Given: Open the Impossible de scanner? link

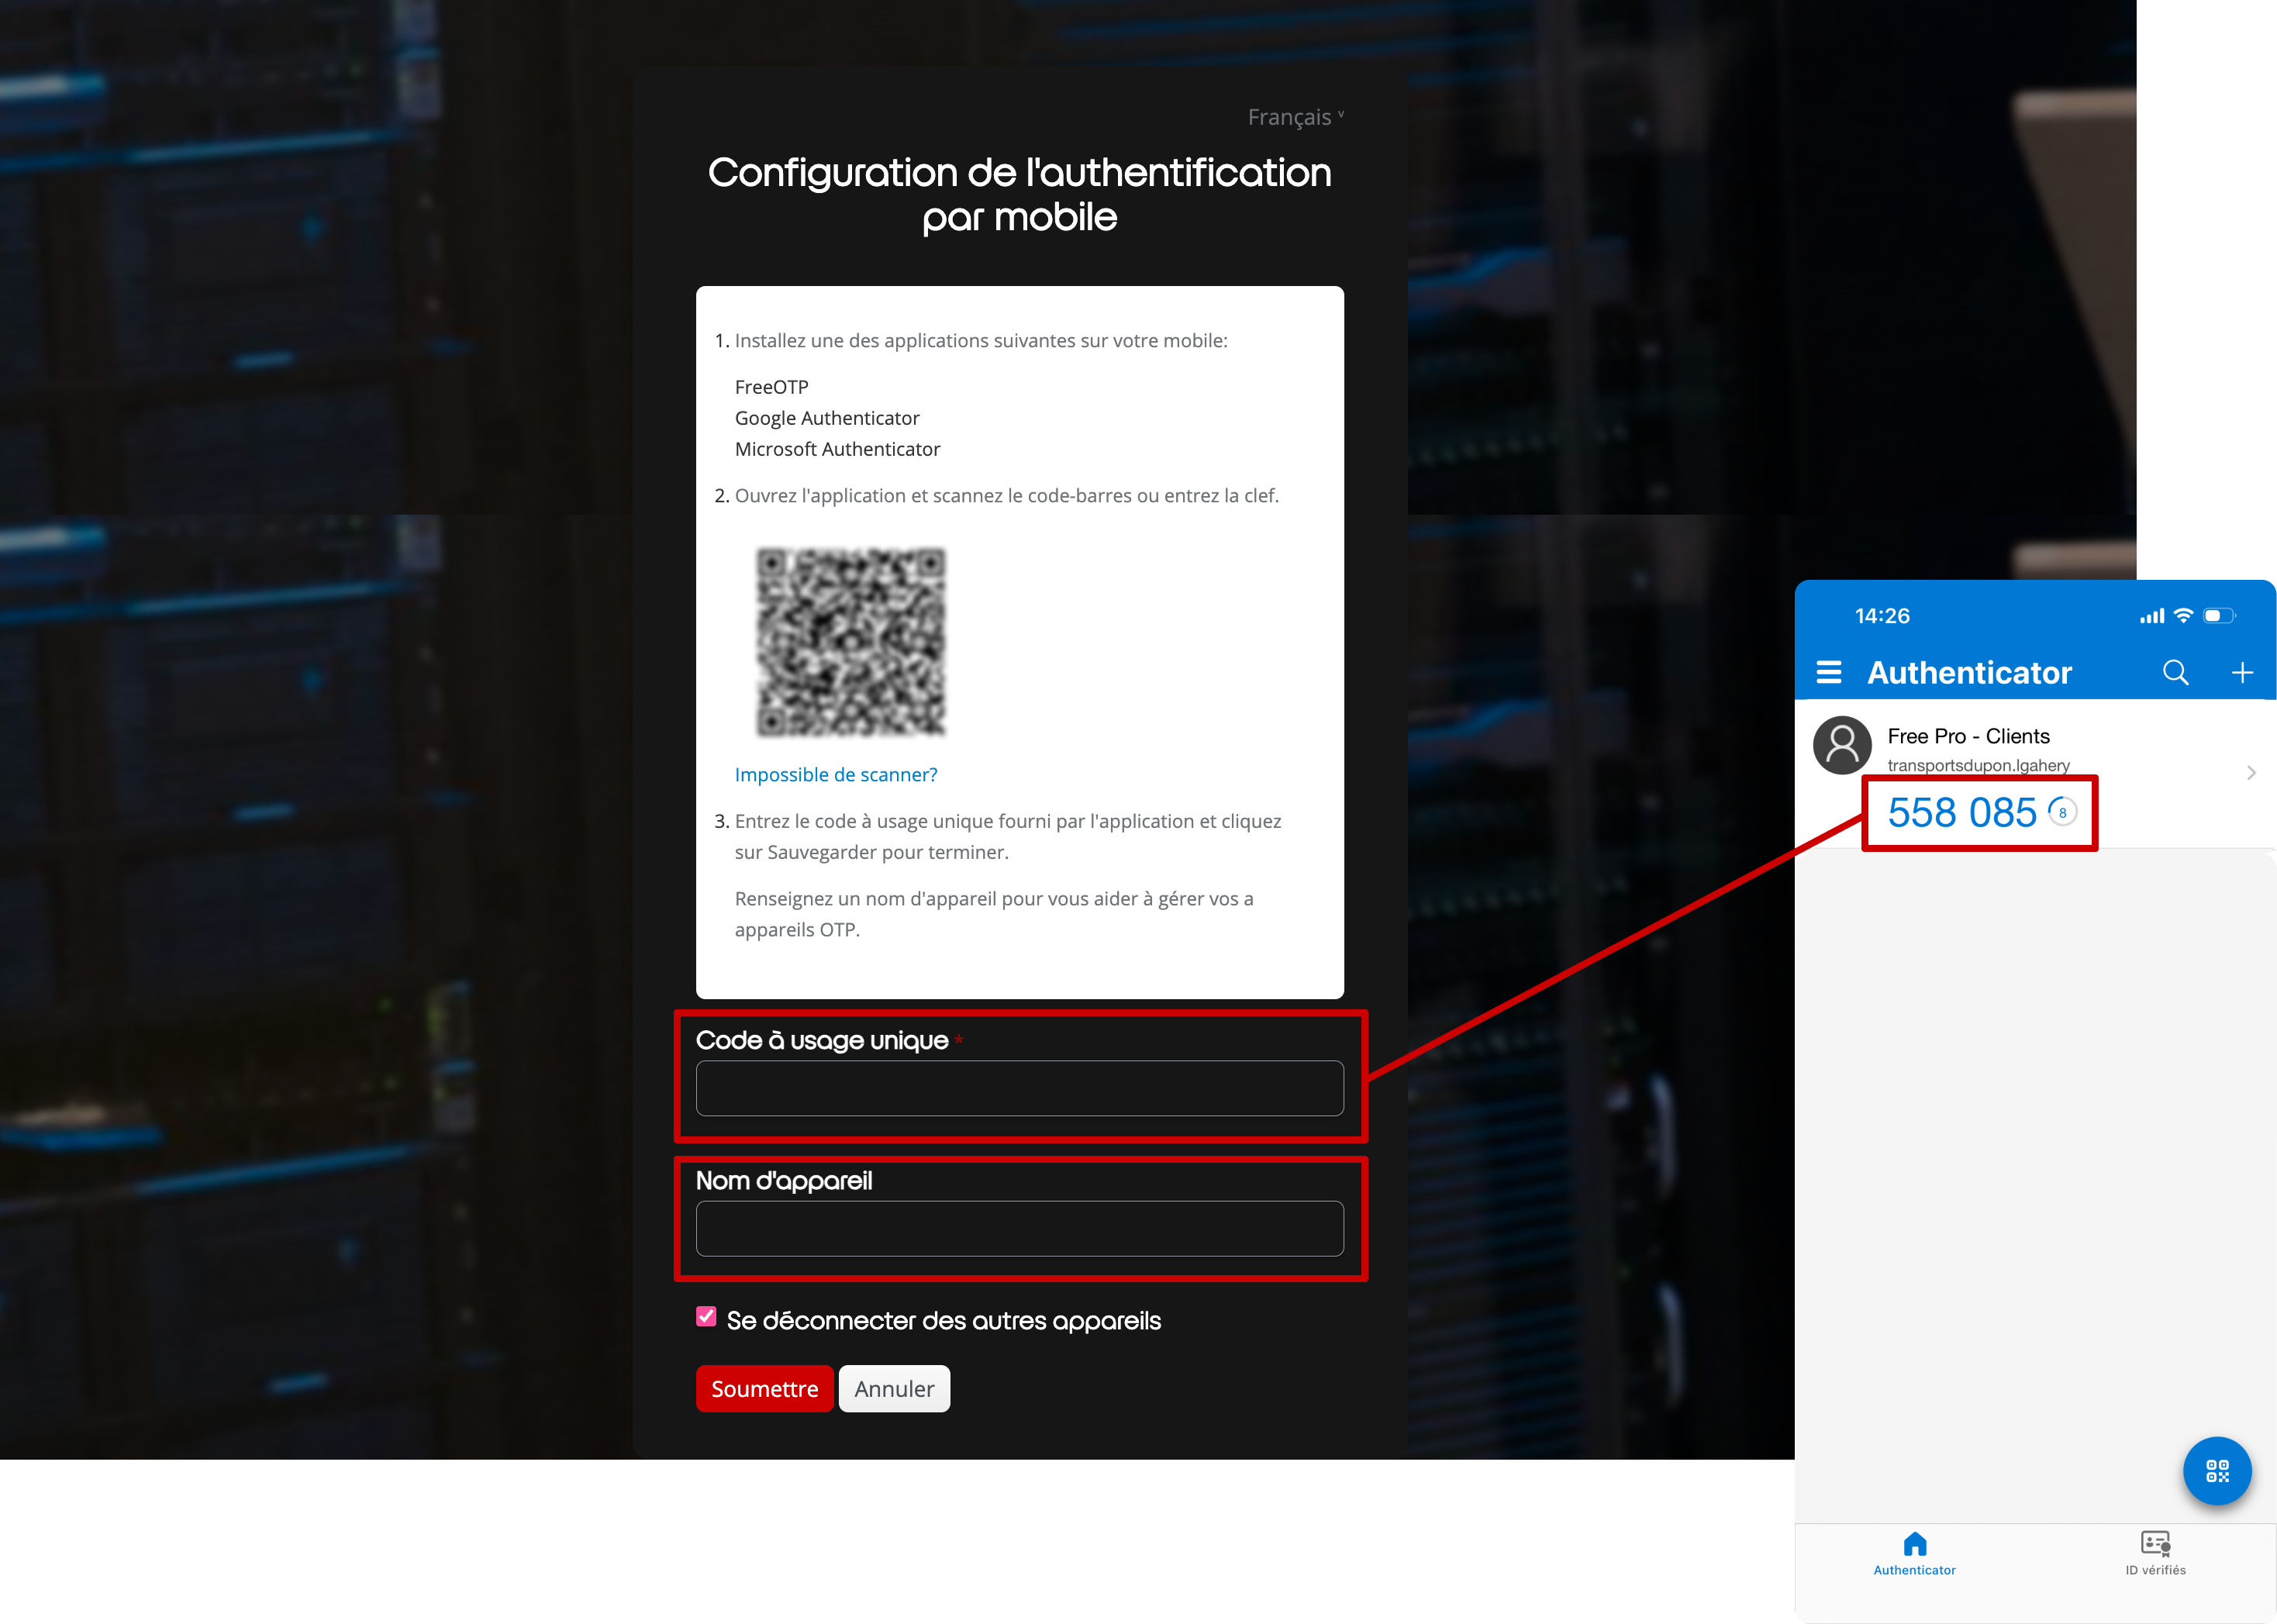Looking at the screenshot, I should [x=835, y=775].
